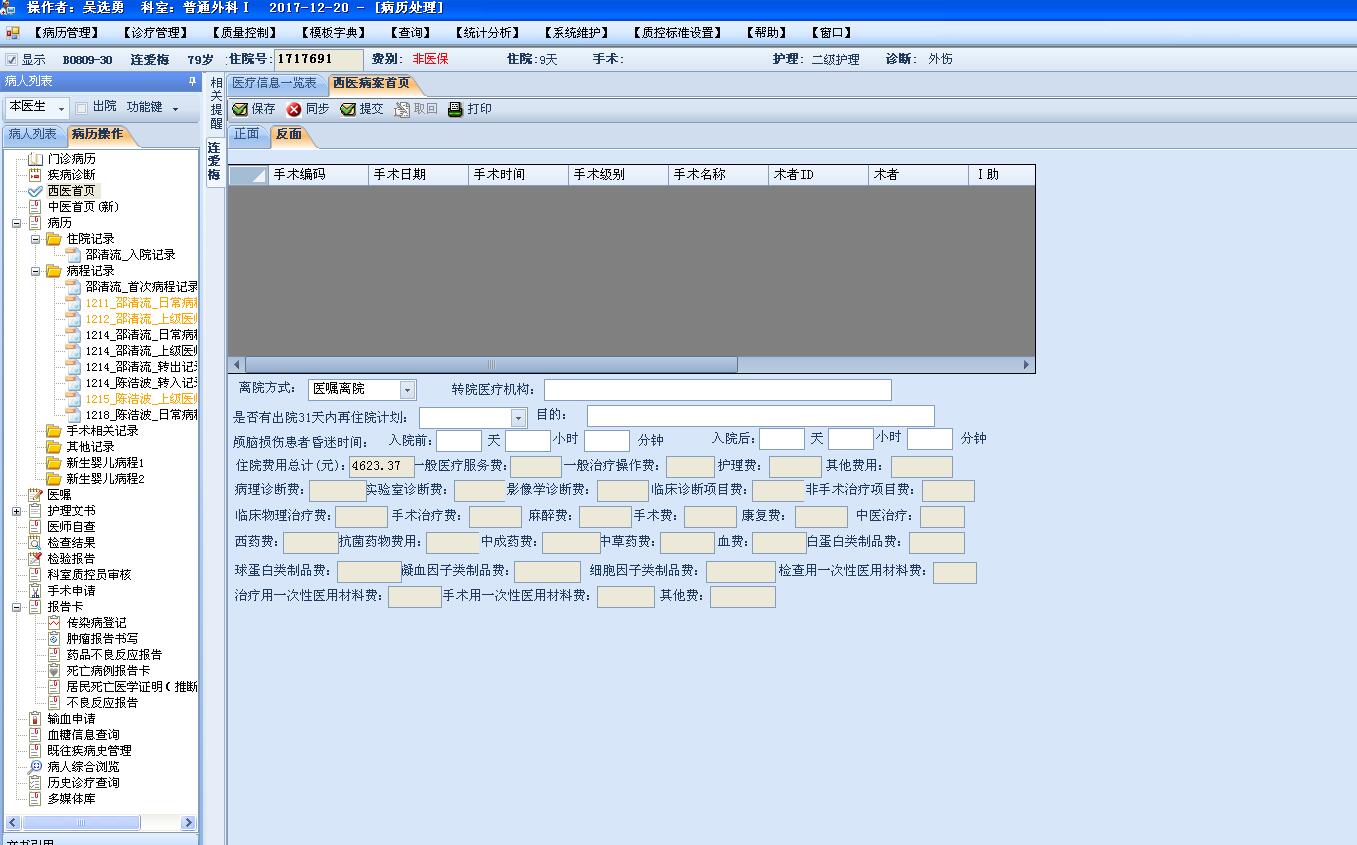
Task: Click the 历史诊疗查询 icon
Action: tap(36, 783)
